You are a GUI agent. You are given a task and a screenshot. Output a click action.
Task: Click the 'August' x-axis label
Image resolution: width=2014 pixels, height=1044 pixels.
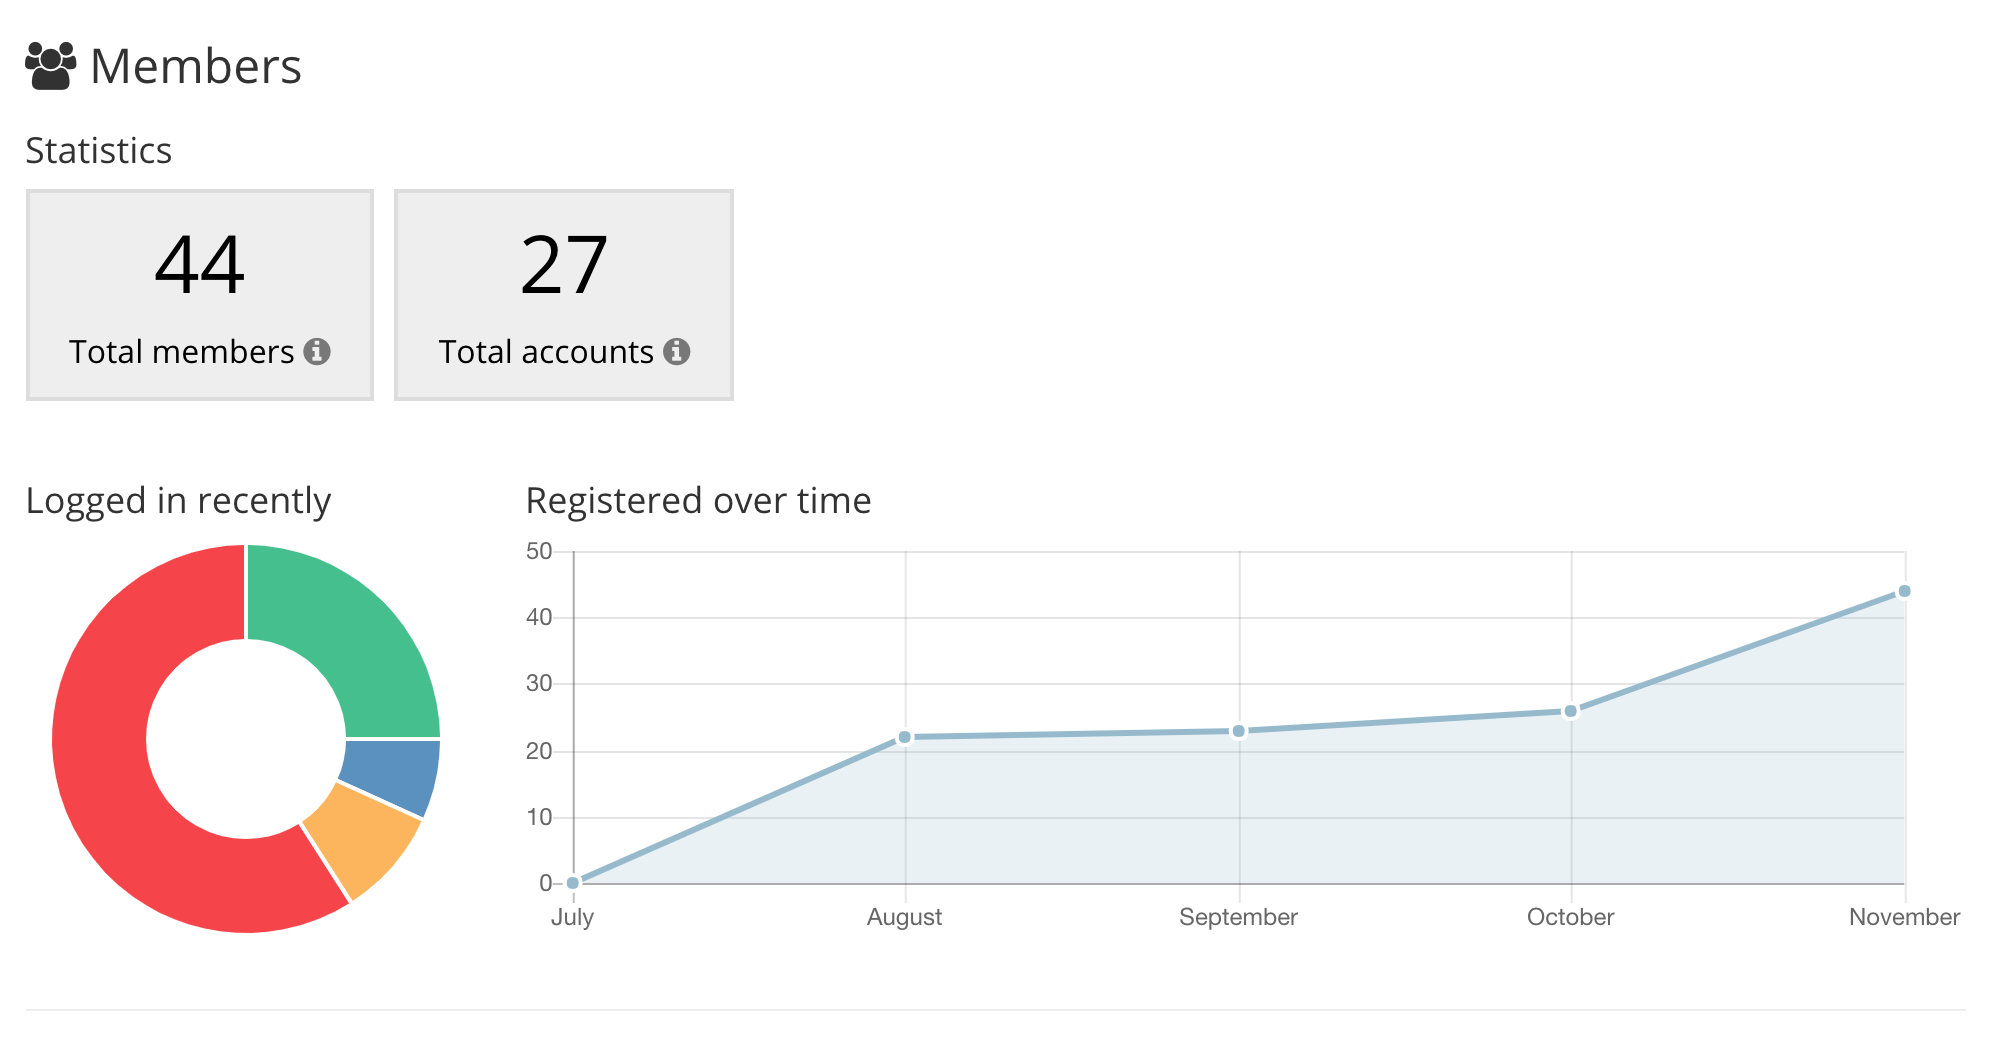pos(905,917)
